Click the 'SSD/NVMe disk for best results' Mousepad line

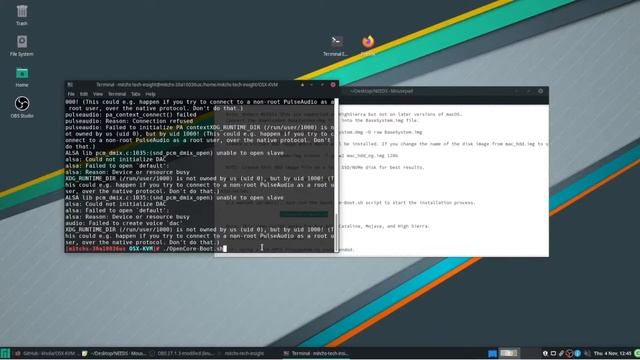click(x=383, y=167)
